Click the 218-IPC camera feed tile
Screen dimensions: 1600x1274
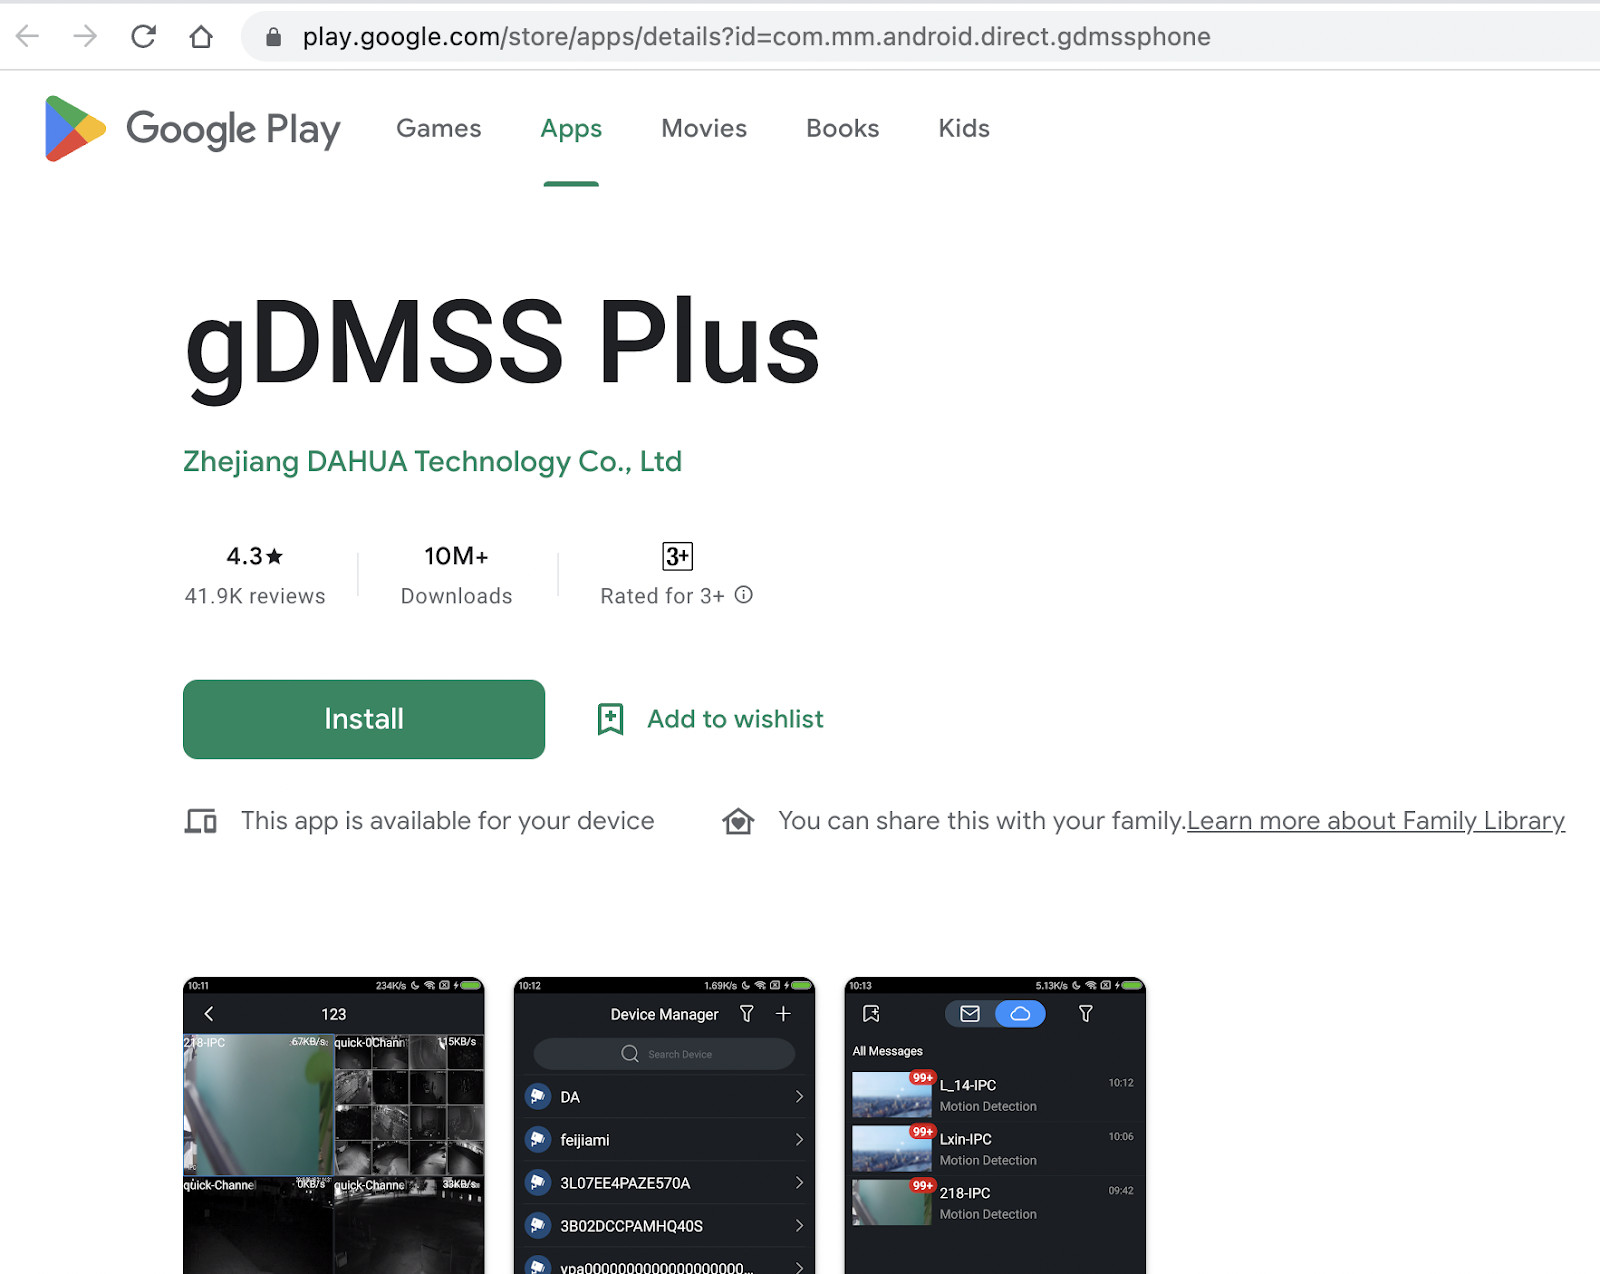coord(258,1105)
